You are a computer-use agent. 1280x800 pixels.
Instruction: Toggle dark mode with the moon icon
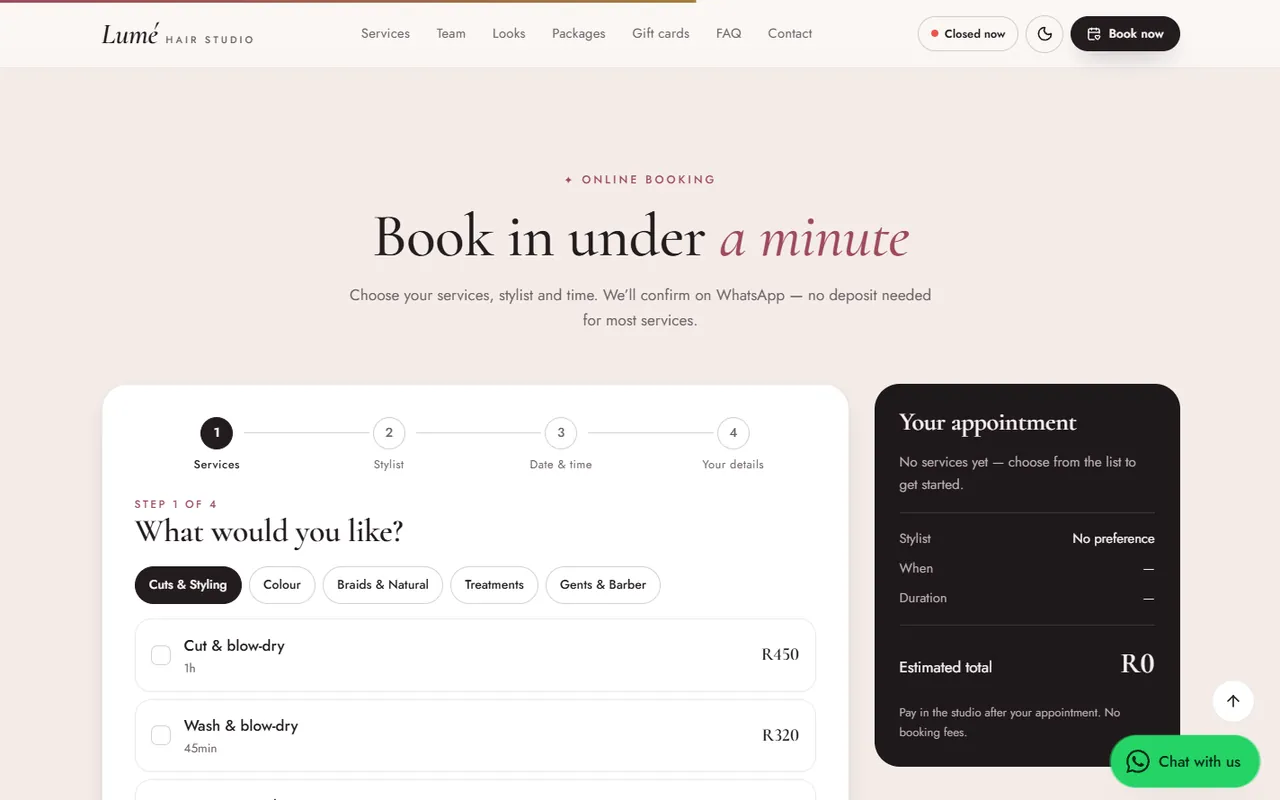tap(1044, 34)
